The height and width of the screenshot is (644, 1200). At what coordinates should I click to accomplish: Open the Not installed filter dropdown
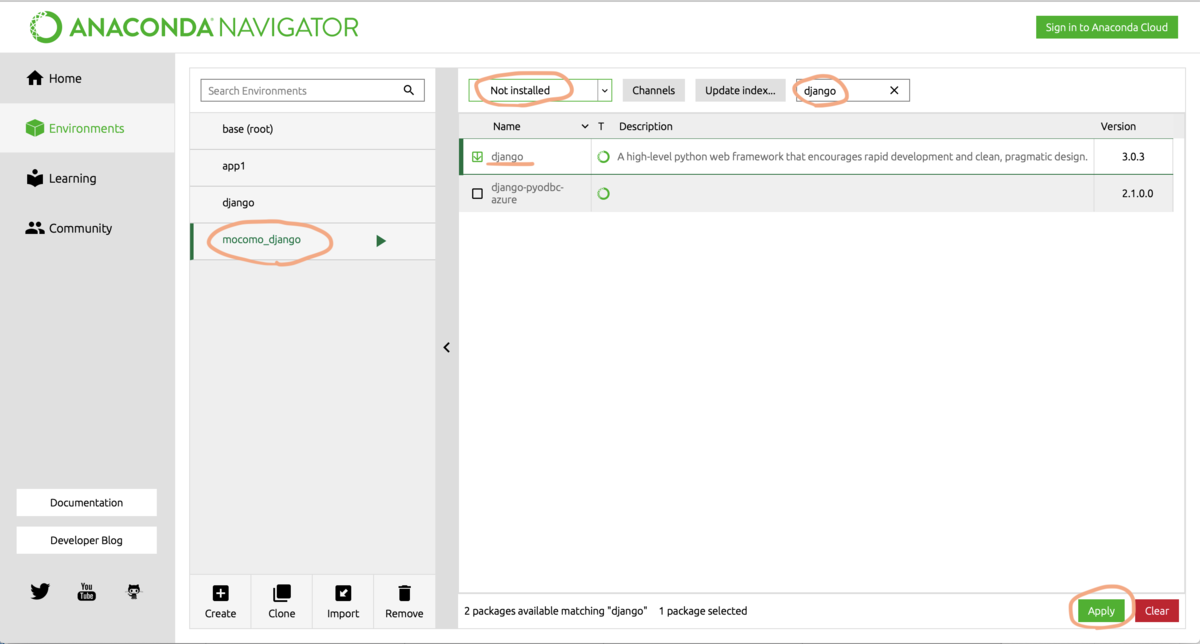[x=604, y=90]
